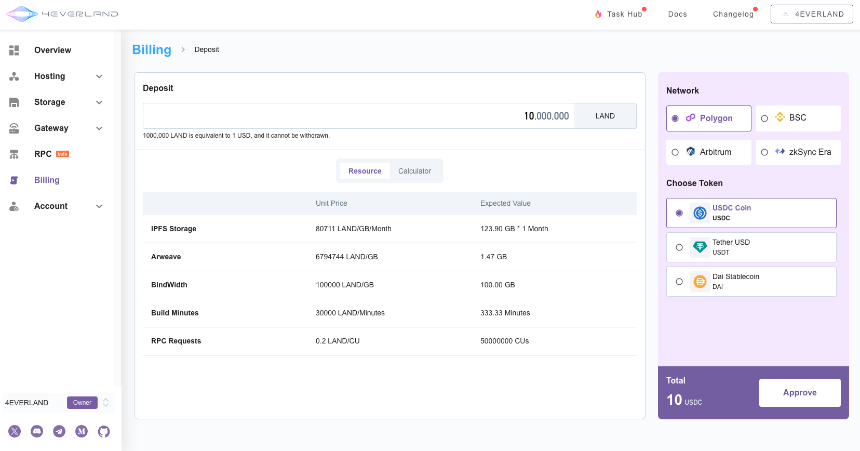Open the GitHub social icon
Viewport: 860px width, 451px height.
pyautogui.click(x=104, y=431)
